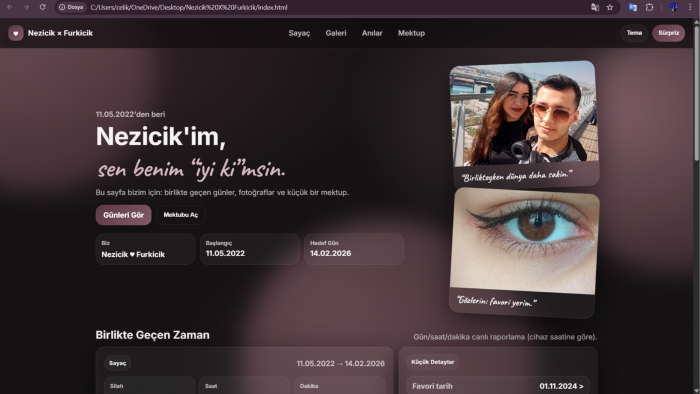700x394 pixels.
Task: Click the Nezicik'im, headline
Action: 161,136
